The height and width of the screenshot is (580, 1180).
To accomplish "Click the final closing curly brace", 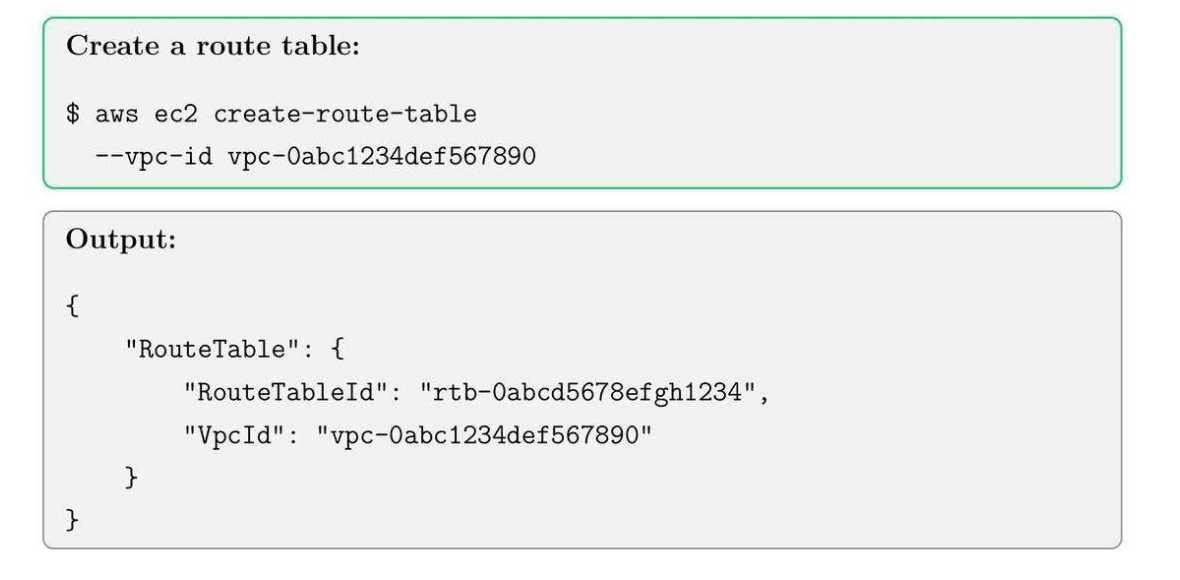I will pos(72,521).
